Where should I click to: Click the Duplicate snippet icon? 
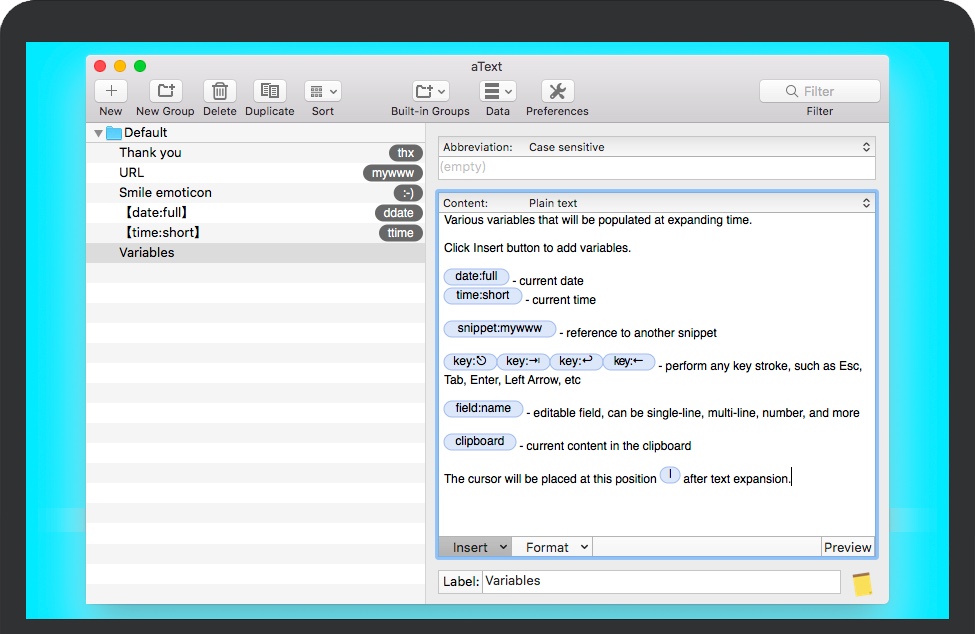[269, 91]
